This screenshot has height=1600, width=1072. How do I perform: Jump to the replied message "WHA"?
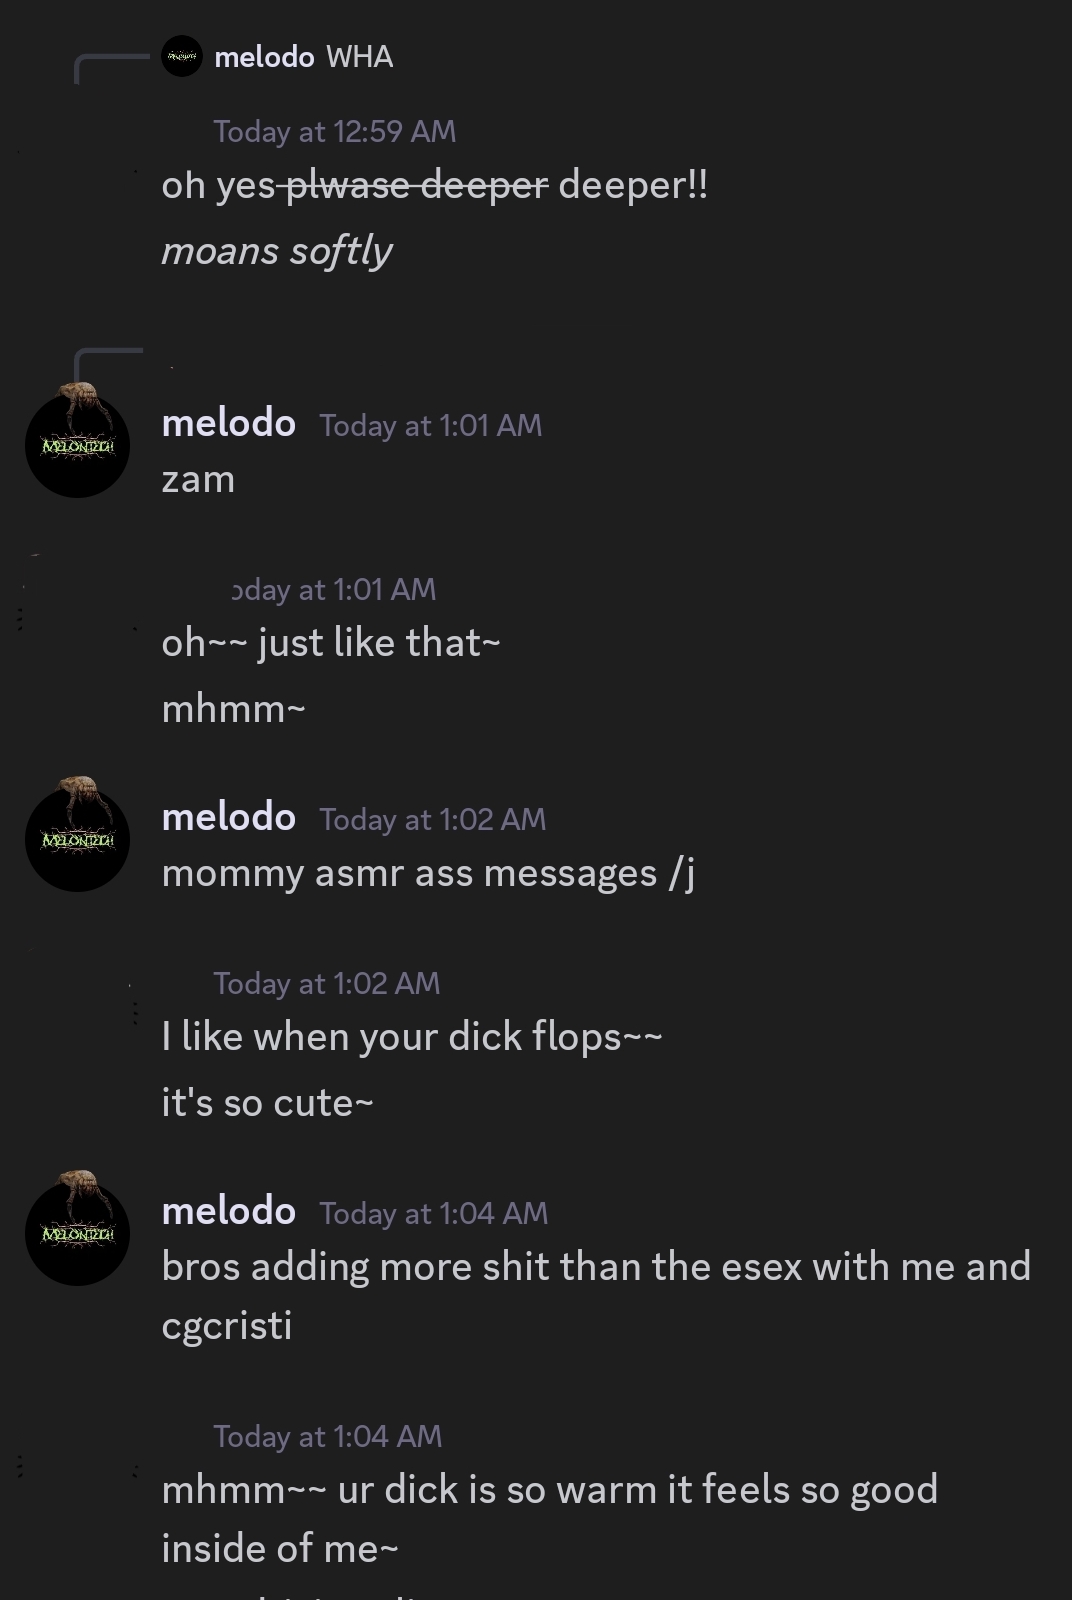(359, 58)
